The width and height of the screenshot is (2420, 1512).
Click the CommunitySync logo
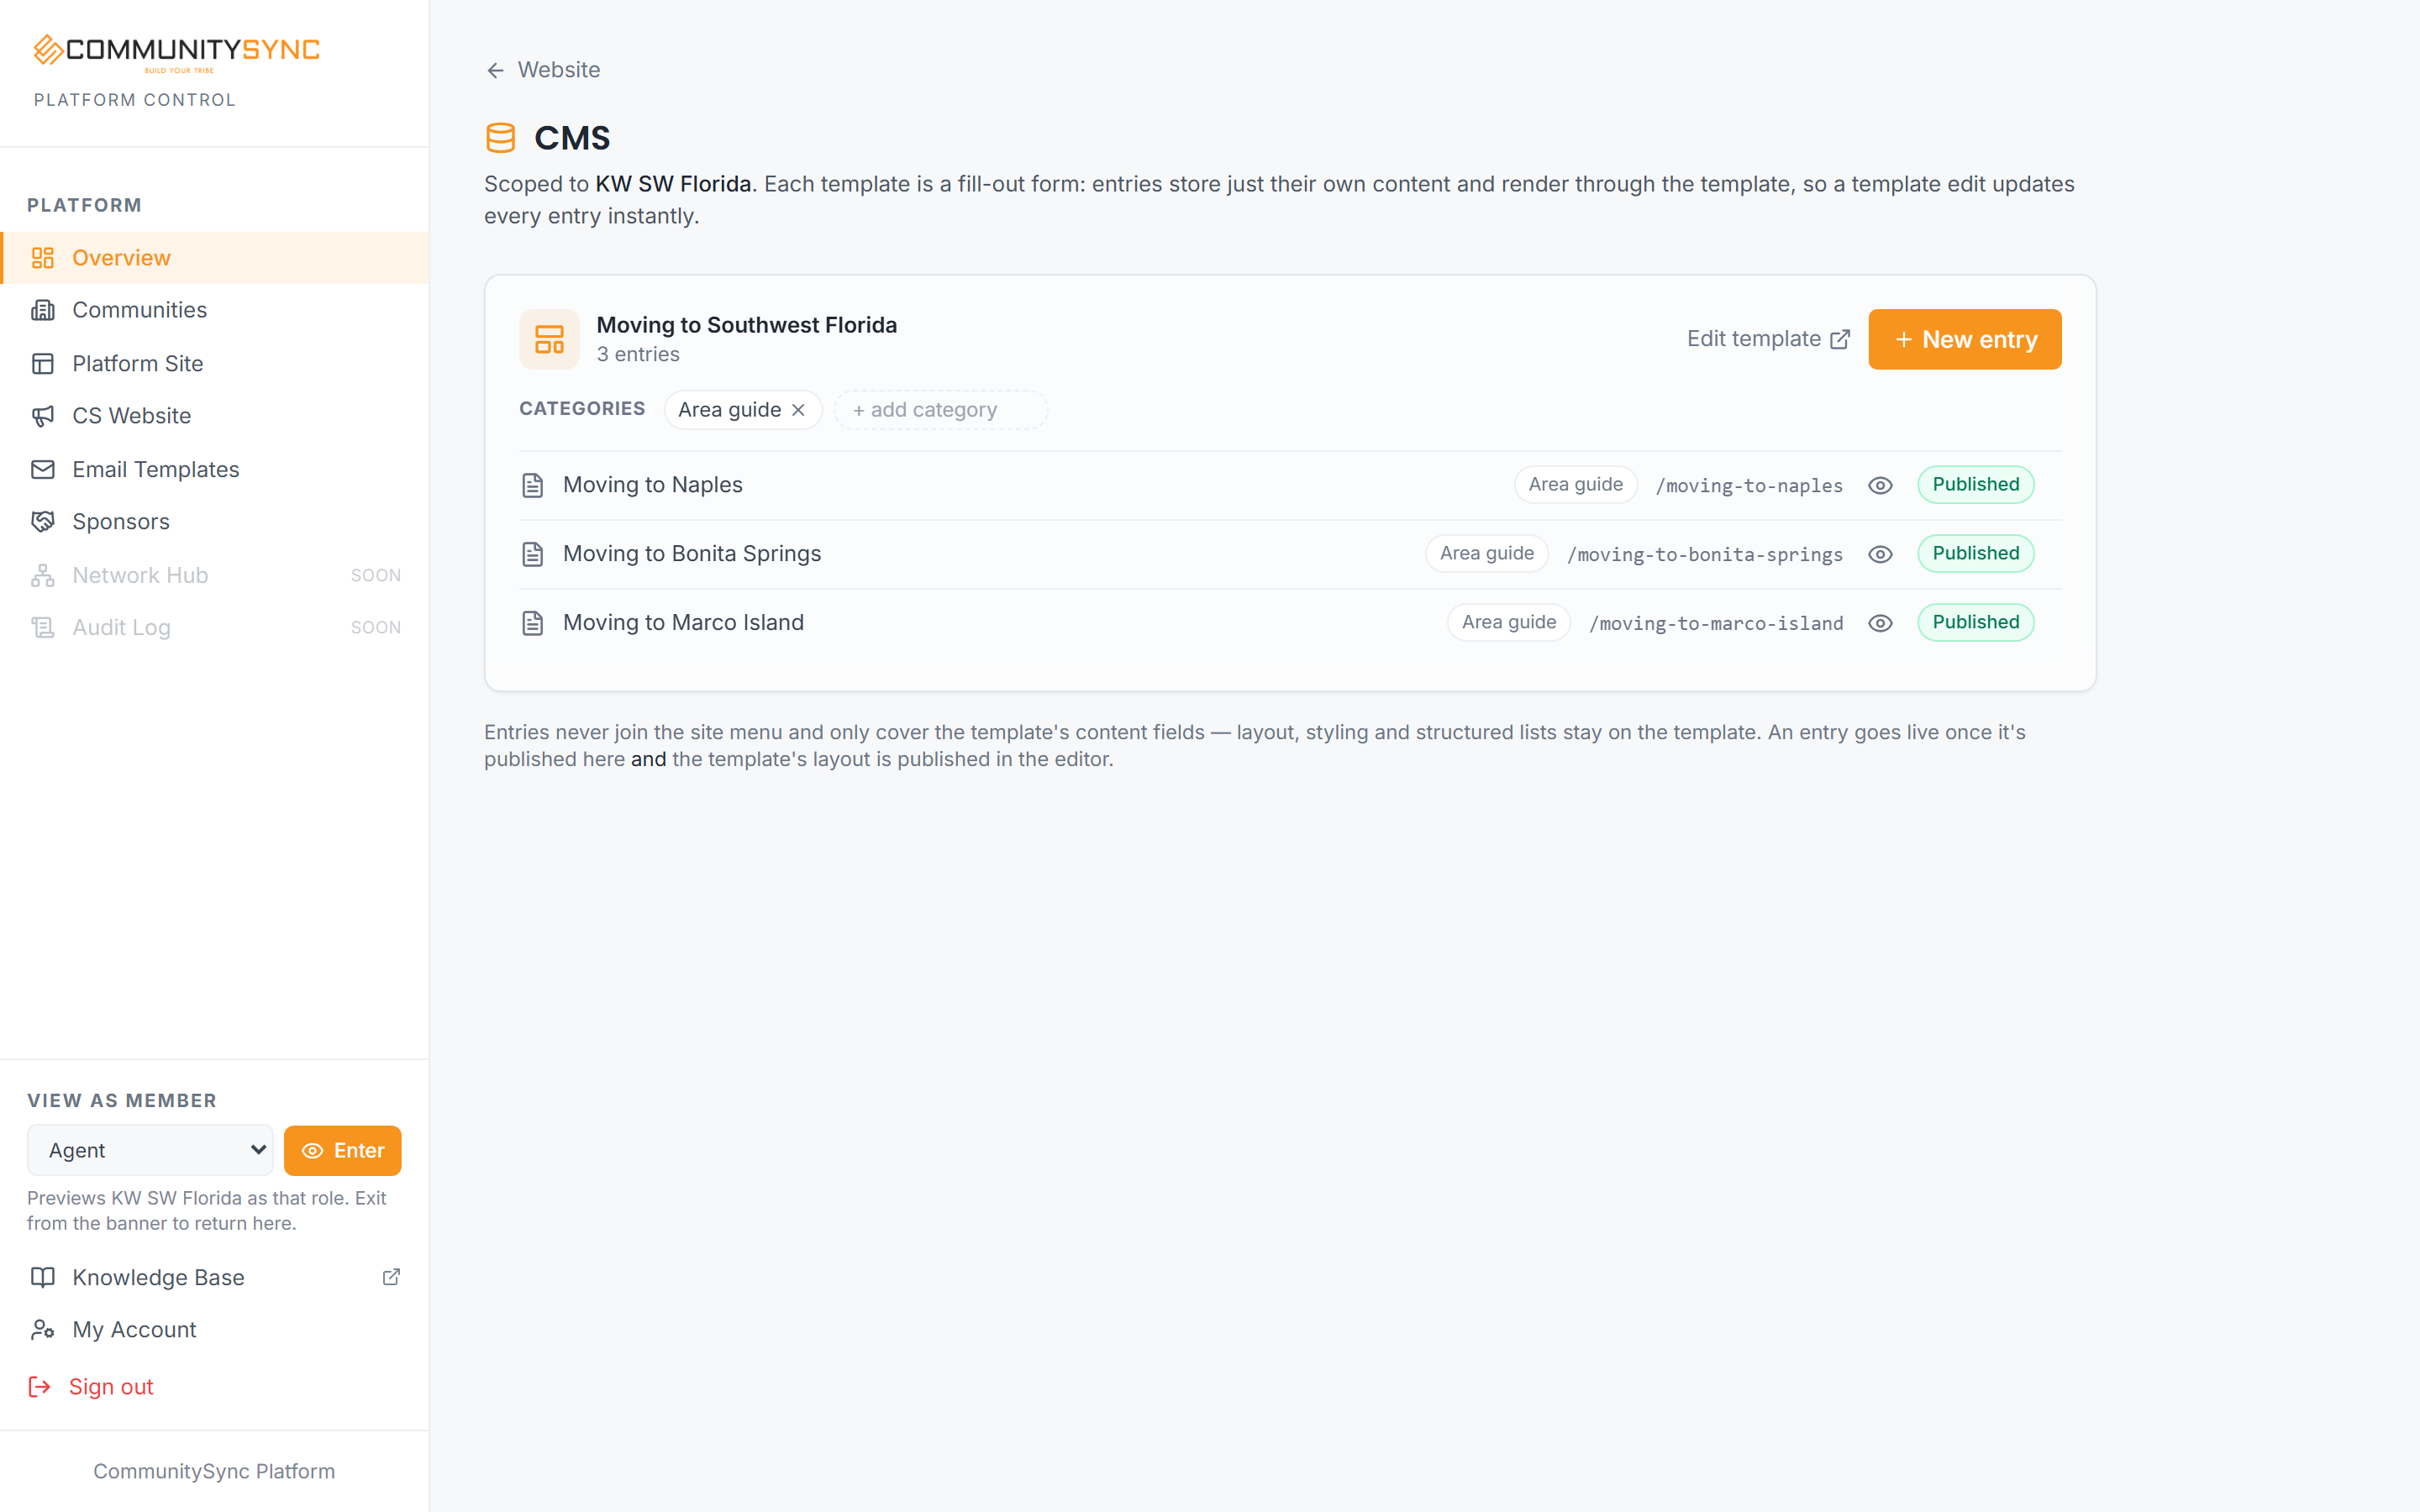(176, 52)
